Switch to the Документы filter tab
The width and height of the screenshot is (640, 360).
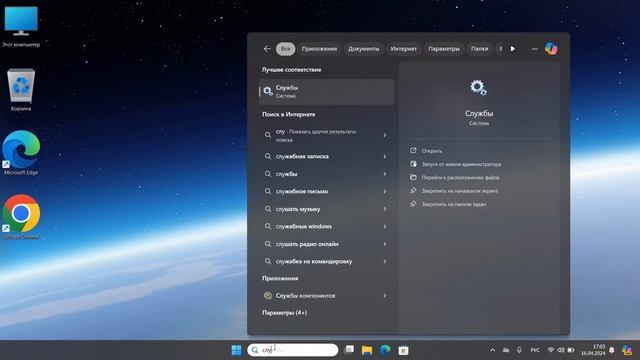click(x=364, y=49)
